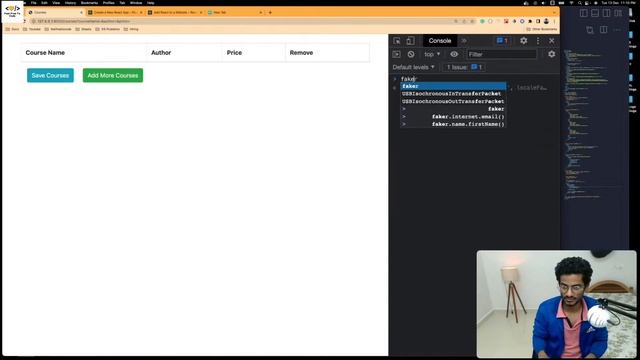This screenshot has width=640, height=360.
Task: Click the green extension icon in toolbar
Action: coord(482,21)
